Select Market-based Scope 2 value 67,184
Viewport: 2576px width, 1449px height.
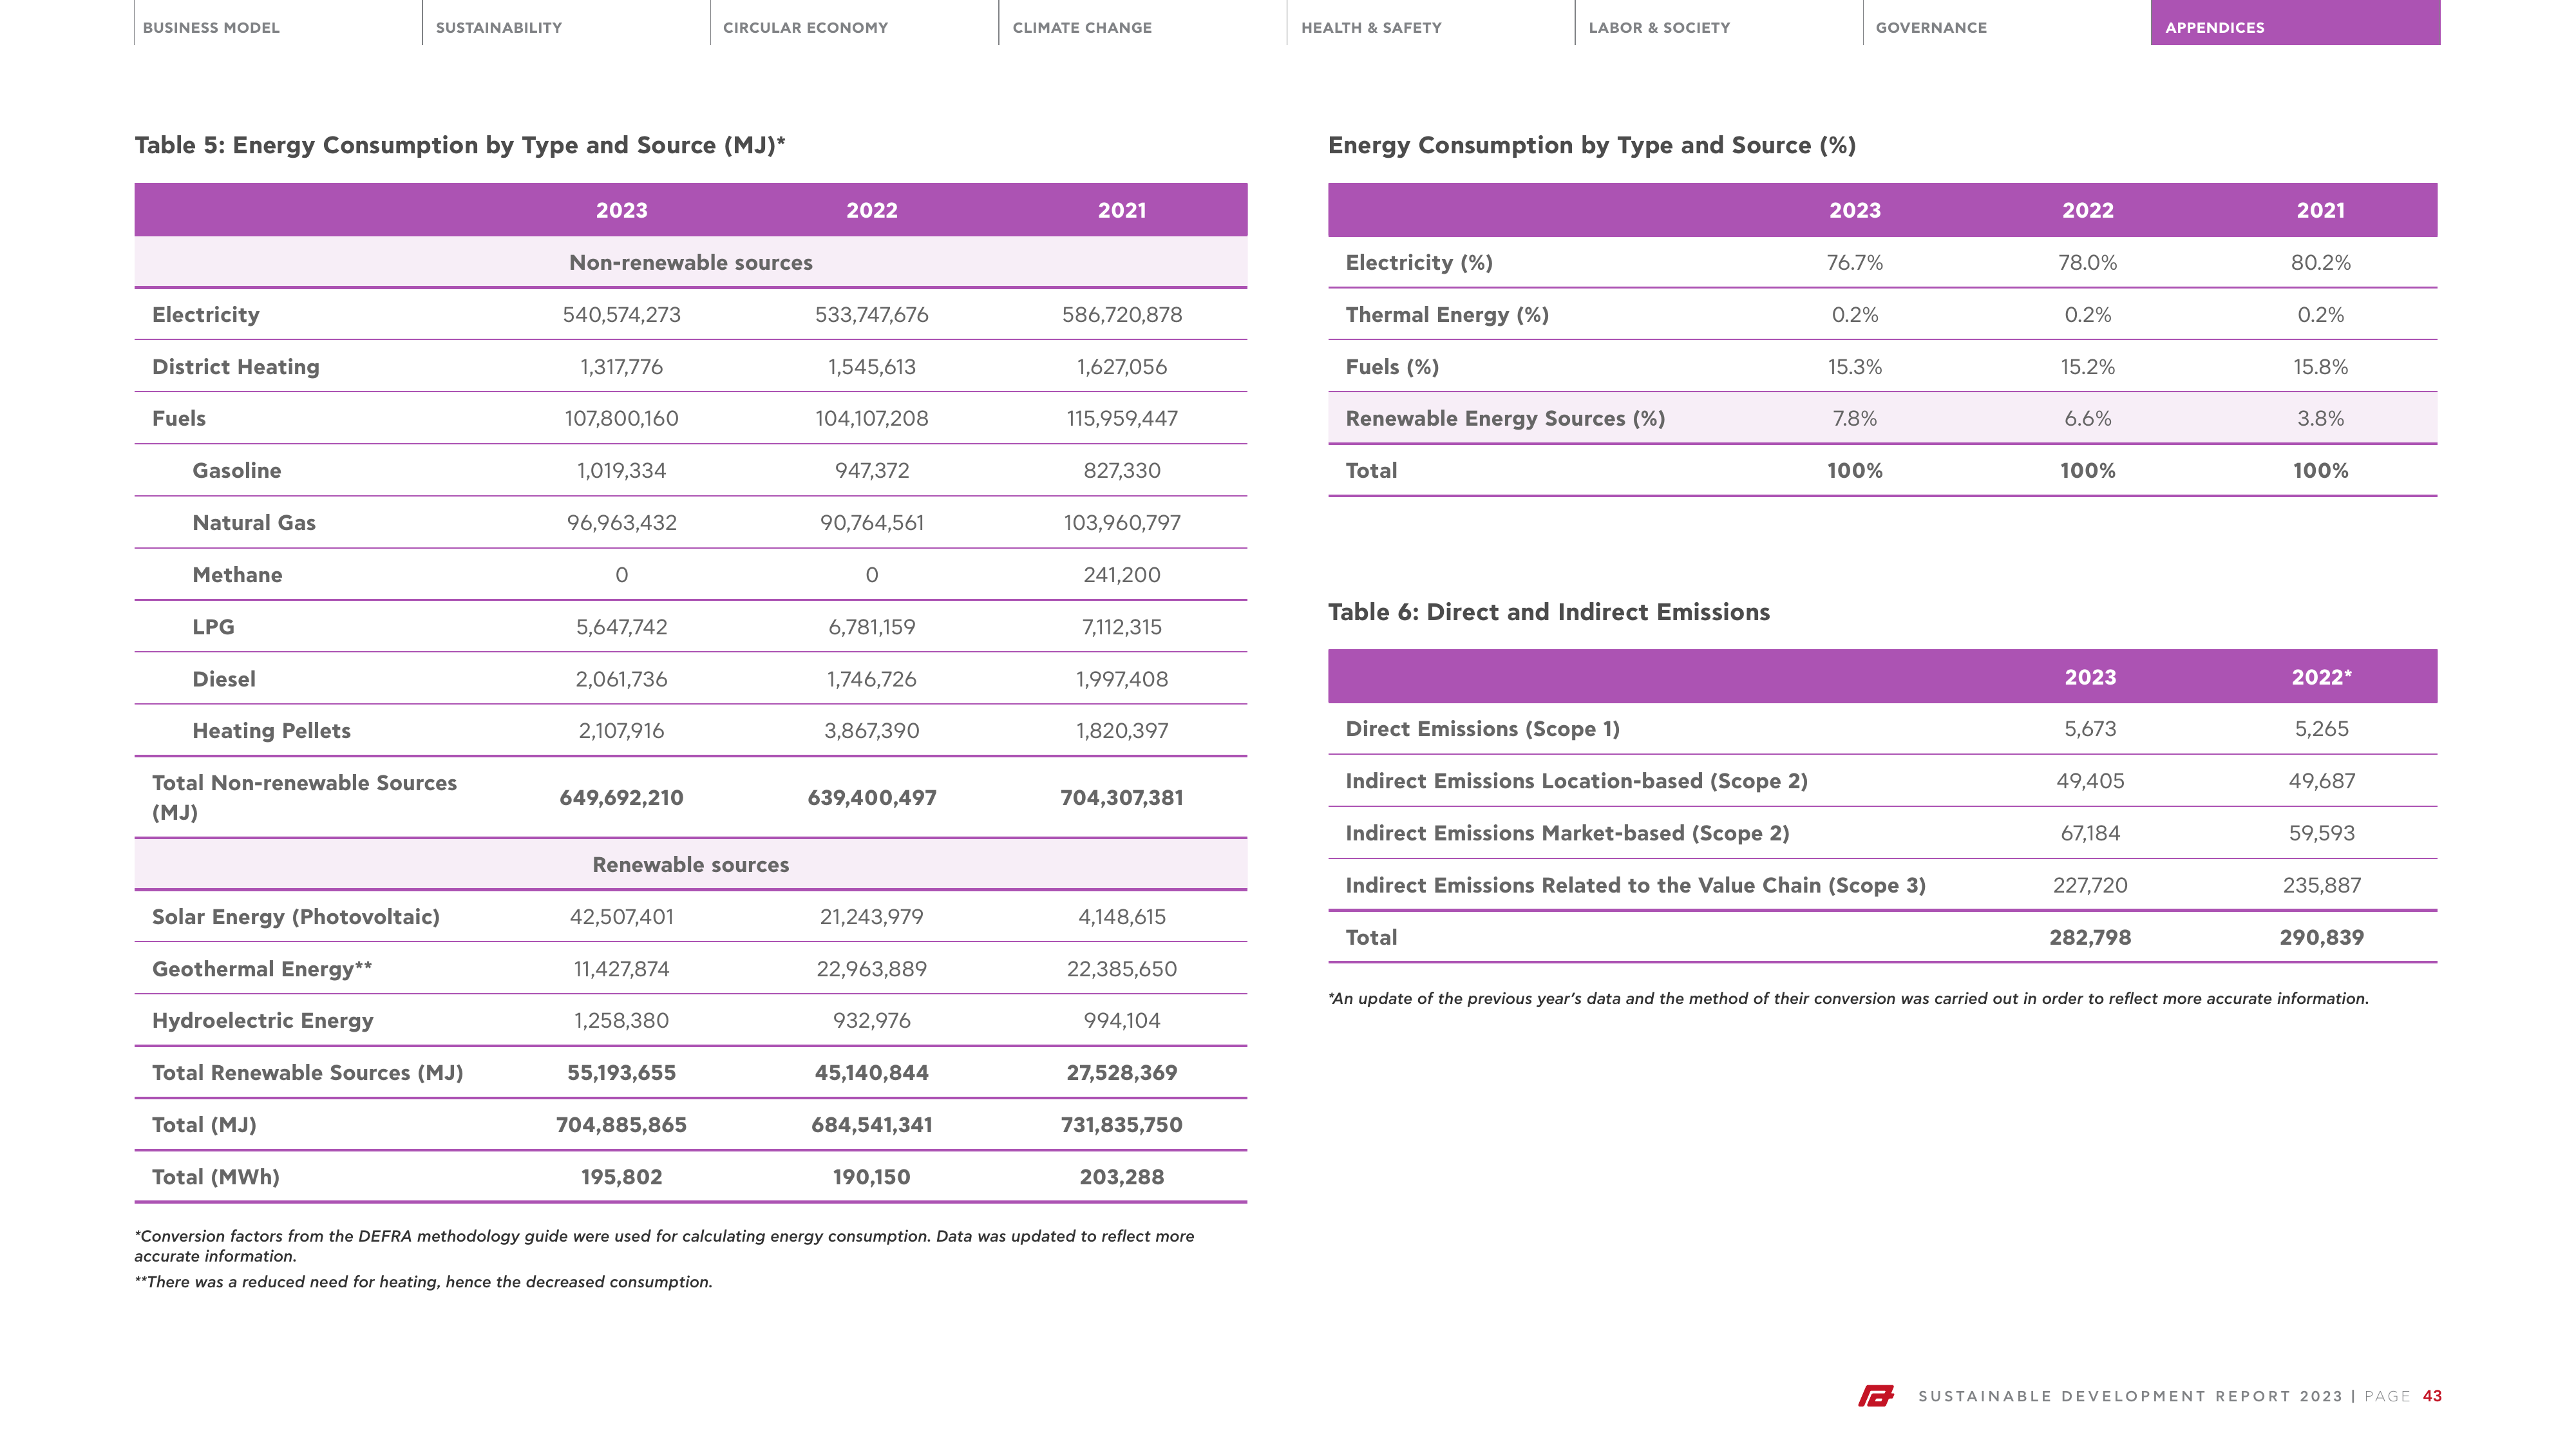(x=2090, y=833)
